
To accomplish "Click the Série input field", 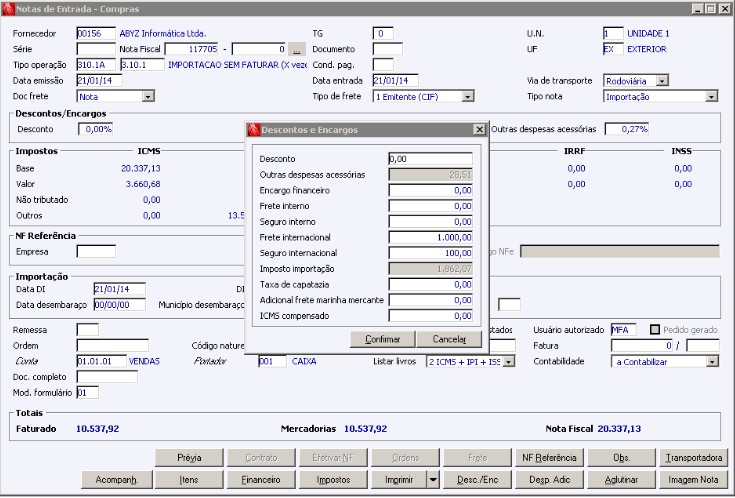I will (x=96, y=49).
